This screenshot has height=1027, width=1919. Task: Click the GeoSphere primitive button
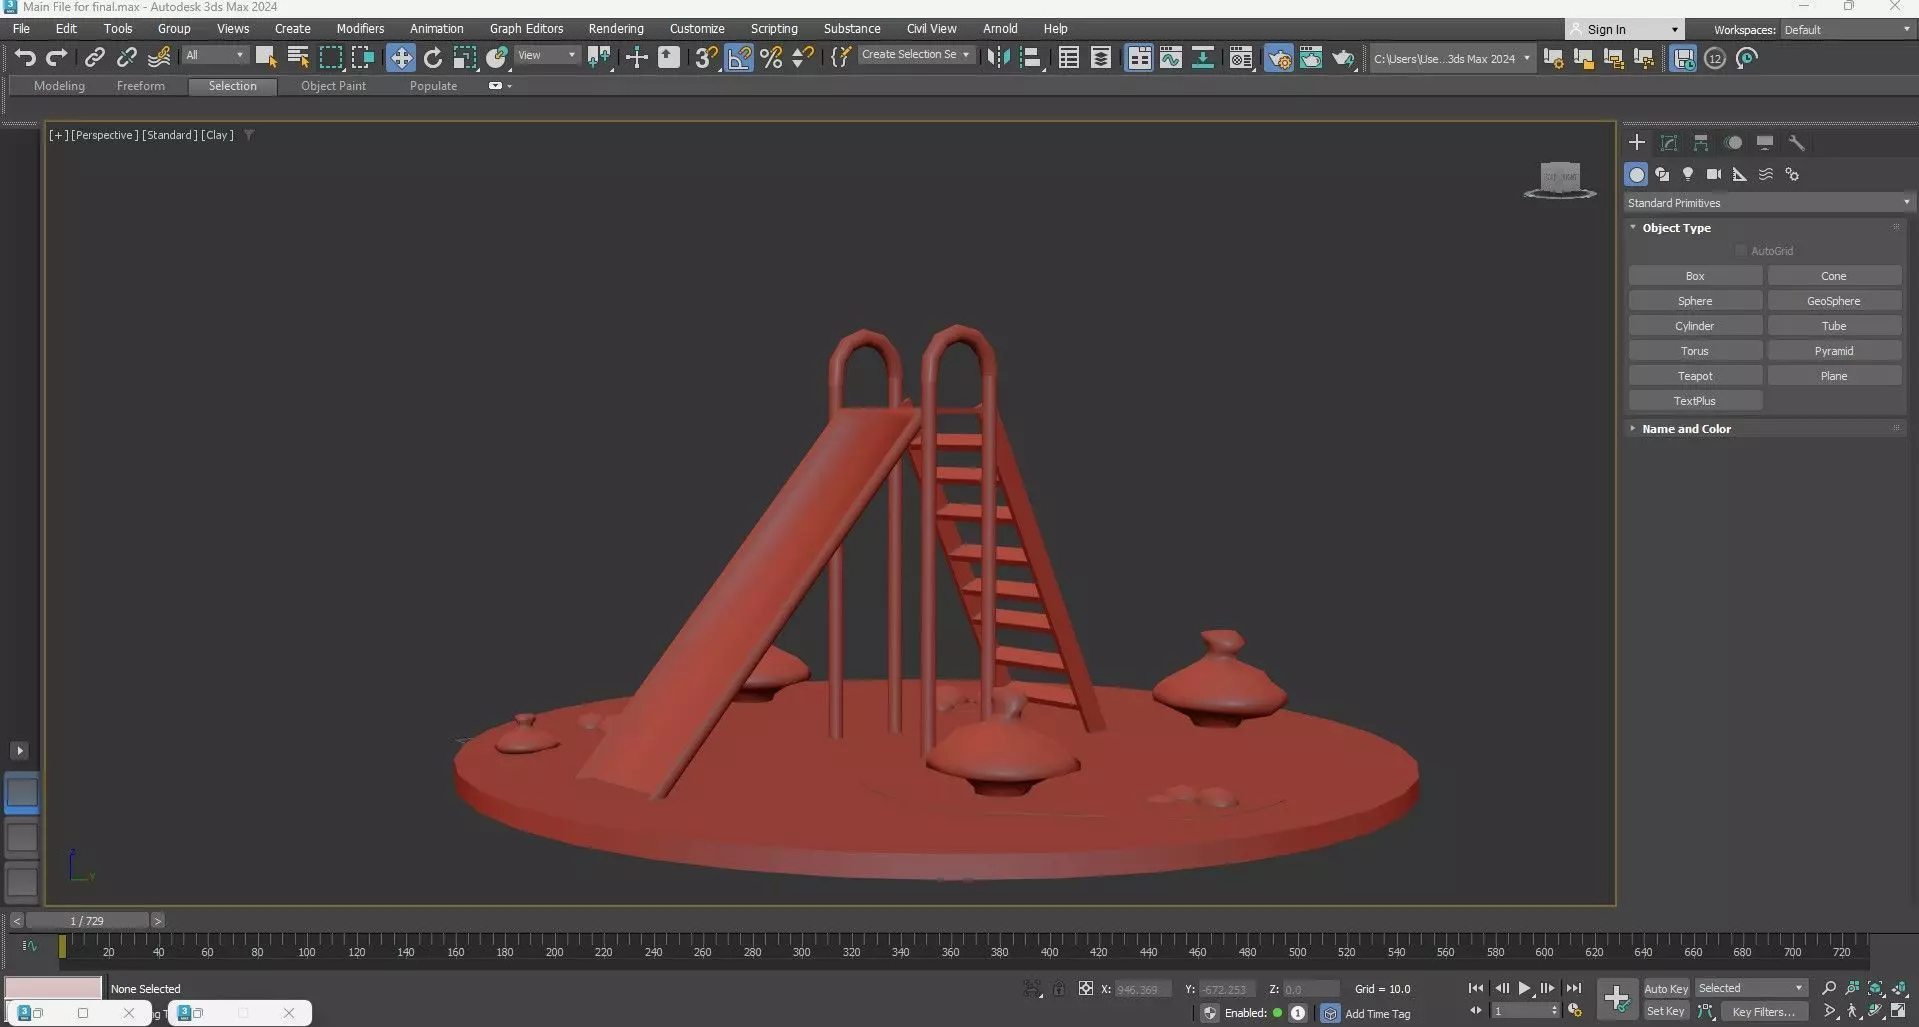click(x=1834, y=301)
